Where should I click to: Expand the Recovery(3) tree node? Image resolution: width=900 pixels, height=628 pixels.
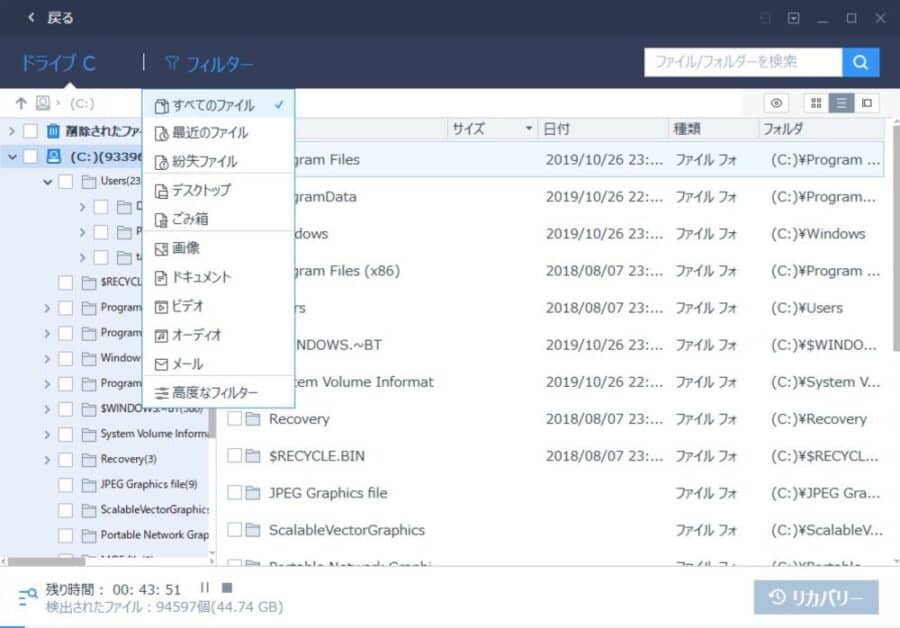tap(47, 460)
